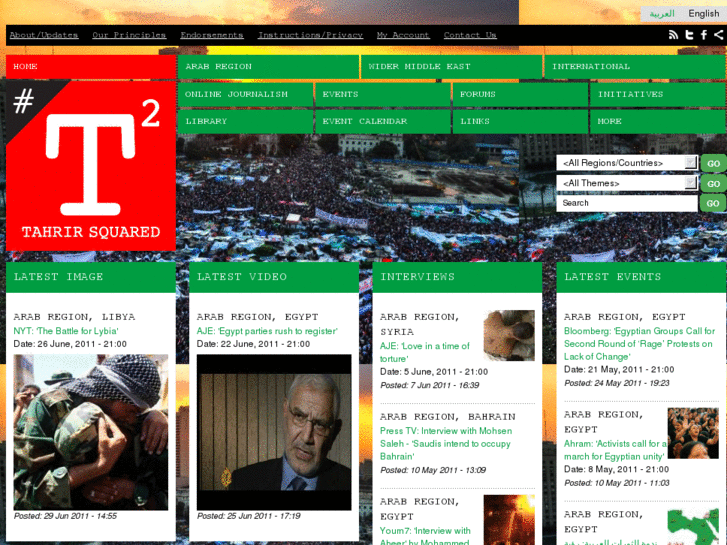Select the Links menu item

click(520, 122)
